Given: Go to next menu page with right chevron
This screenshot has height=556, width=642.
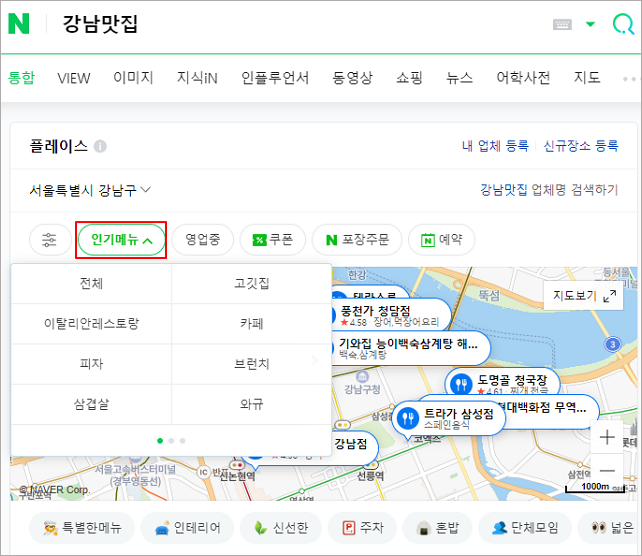Looking at the screenshot, I should 314,361.
